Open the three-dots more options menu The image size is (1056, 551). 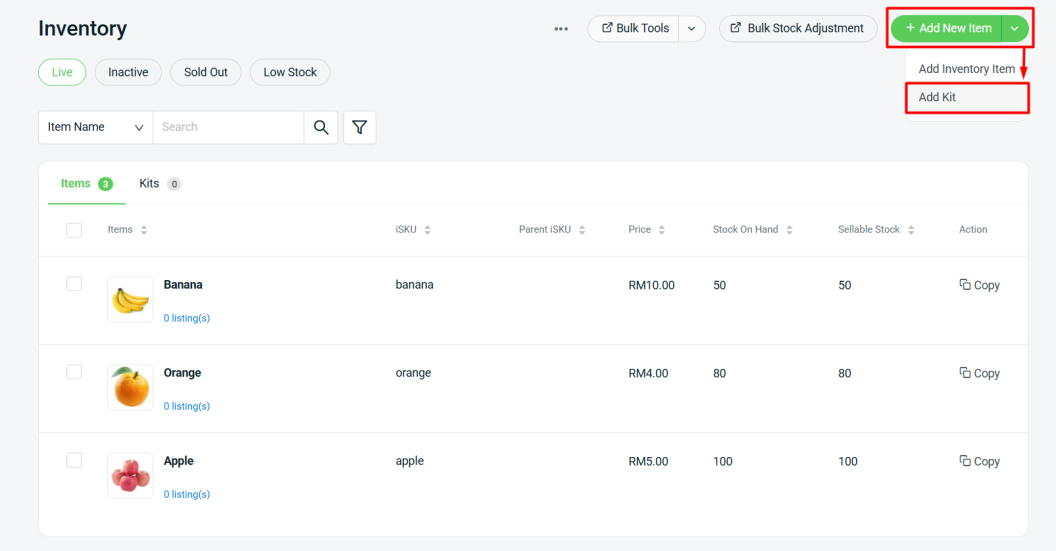click(x=561, y=29)
